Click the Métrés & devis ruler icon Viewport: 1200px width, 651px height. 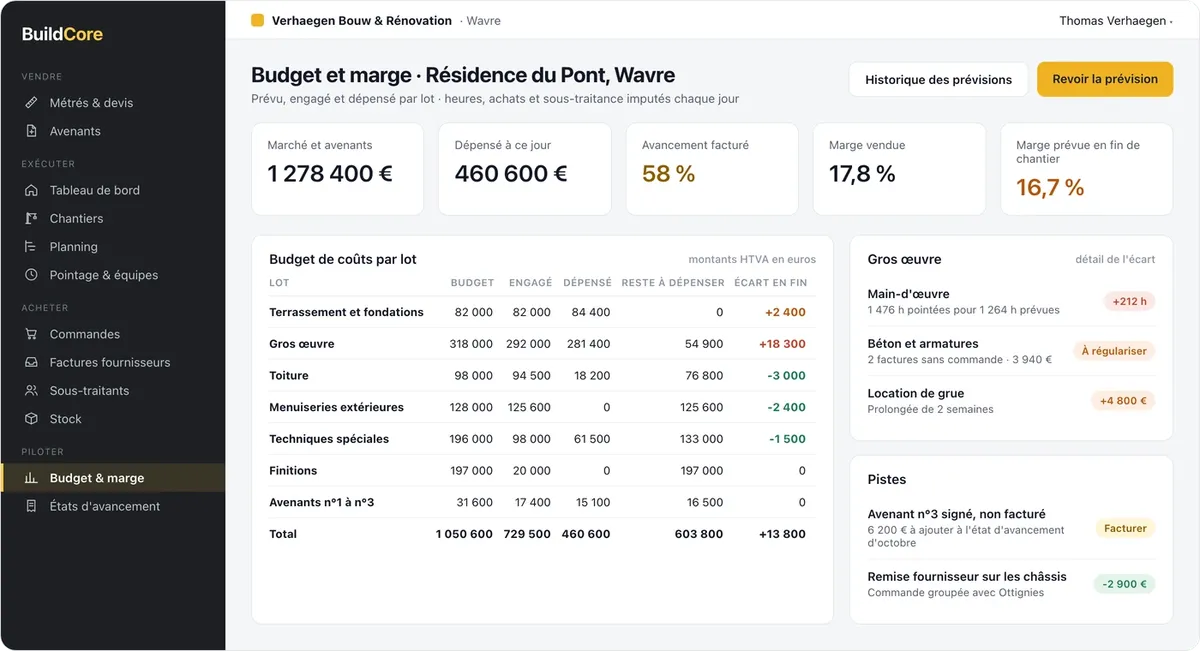coord(31,103)
